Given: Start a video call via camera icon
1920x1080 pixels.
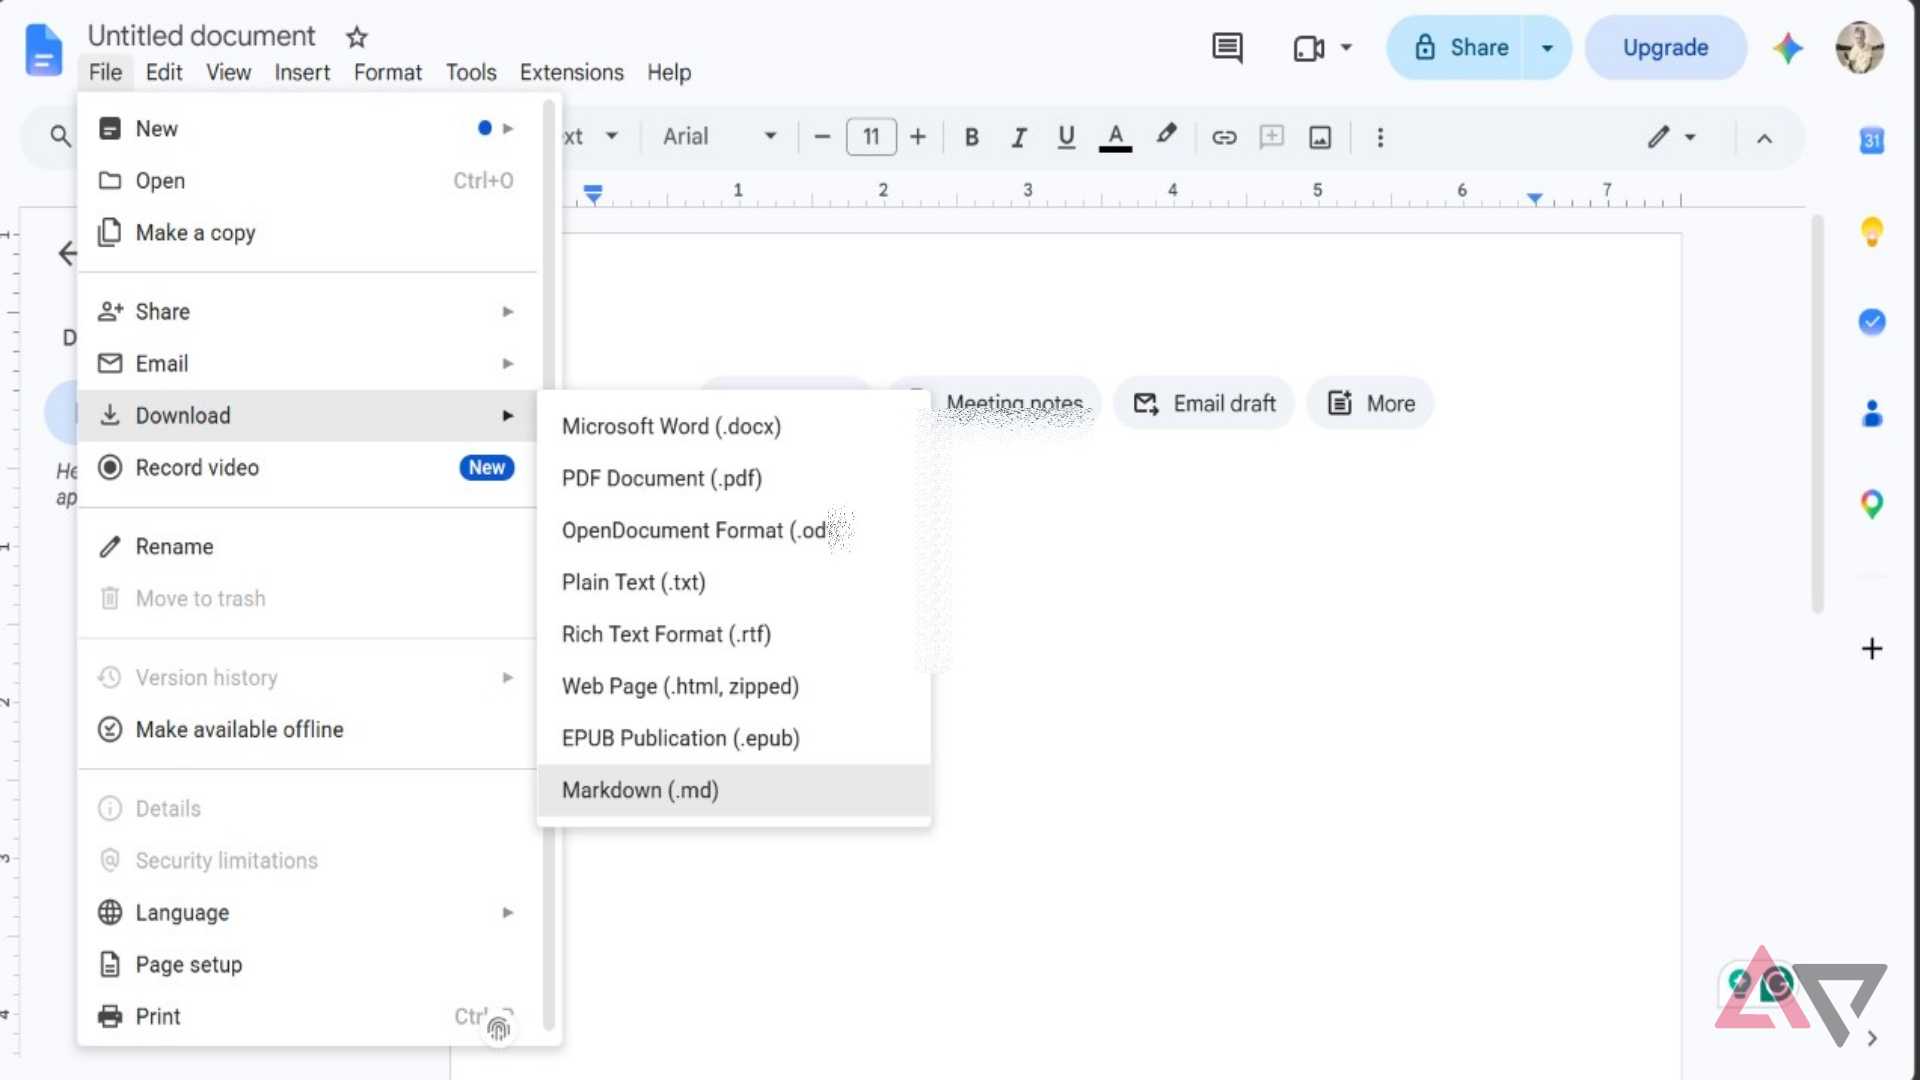Looking at the screenshot, I should coord(1308,47).
